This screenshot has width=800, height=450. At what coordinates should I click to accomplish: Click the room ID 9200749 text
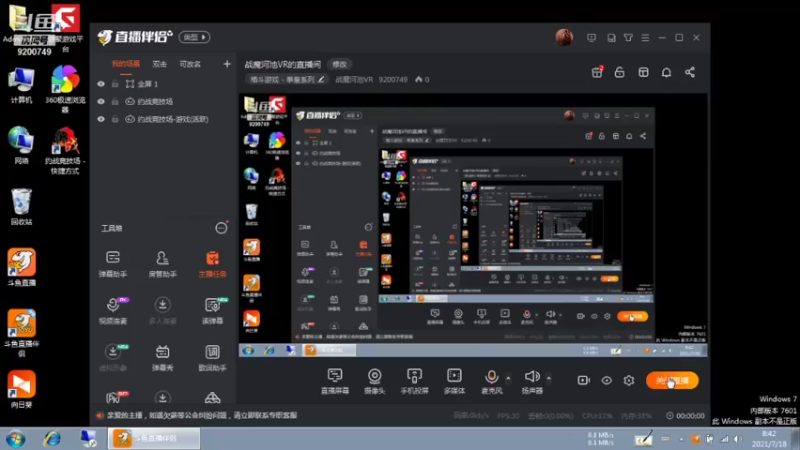point(393,80)
